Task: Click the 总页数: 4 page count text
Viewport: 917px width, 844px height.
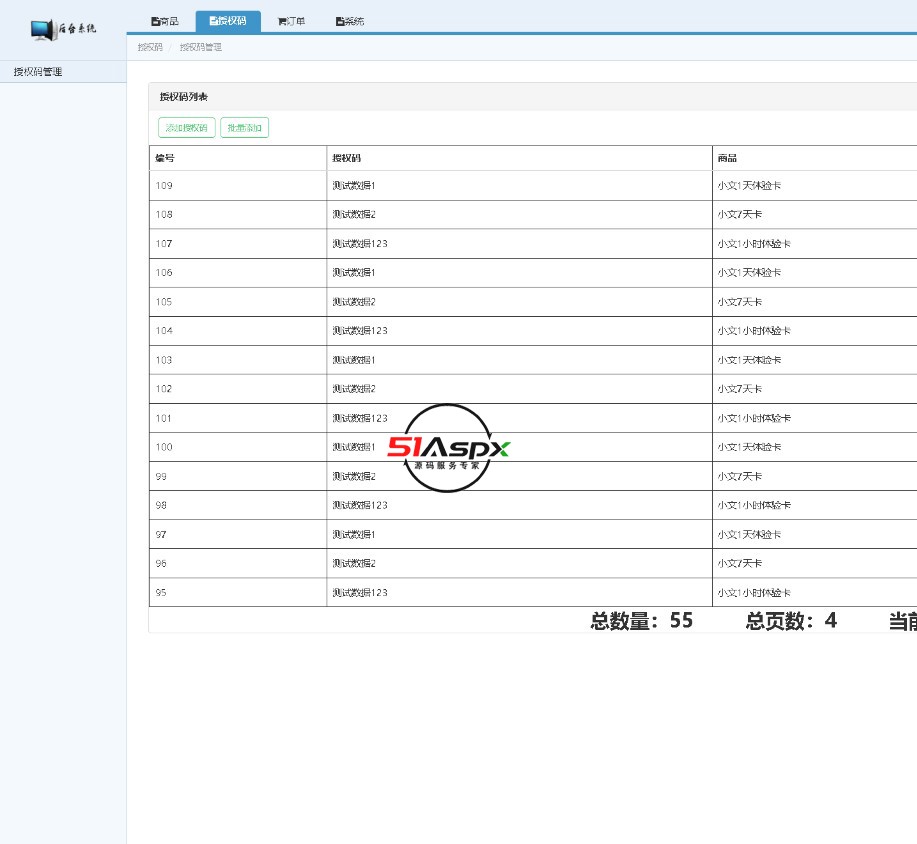Action: [791, 621]
